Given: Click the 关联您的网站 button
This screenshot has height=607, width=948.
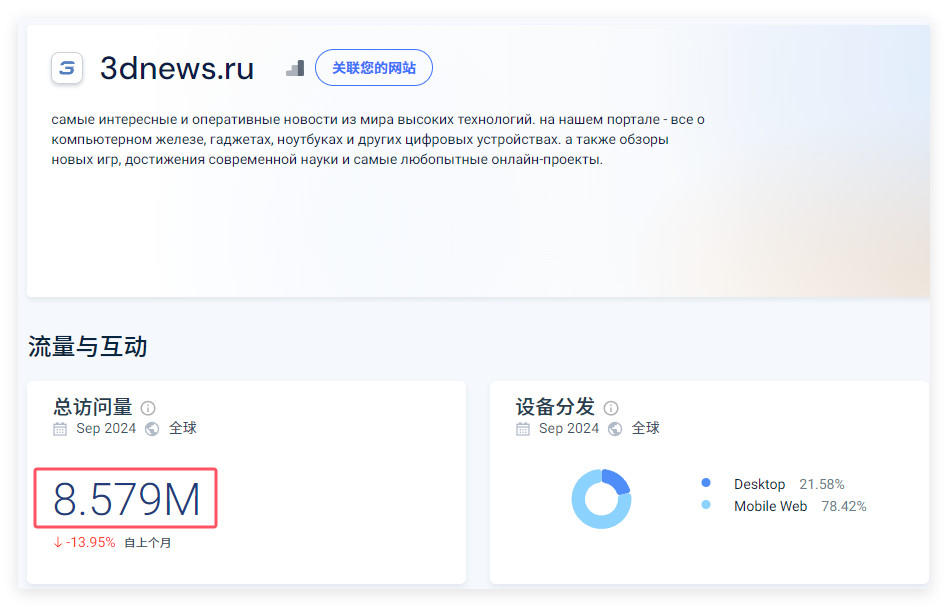Looking at the screenshot, I should coord(374,68).
